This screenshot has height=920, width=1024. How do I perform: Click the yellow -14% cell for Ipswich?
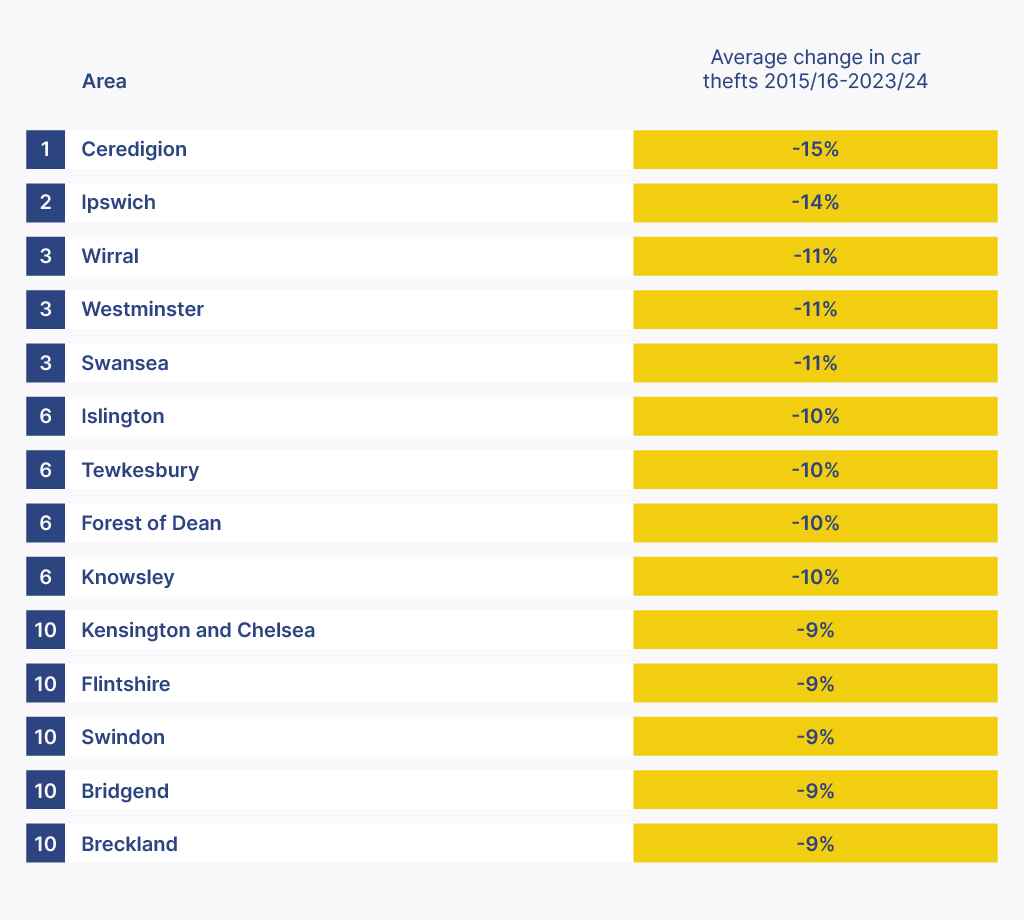tap(815, 202)
